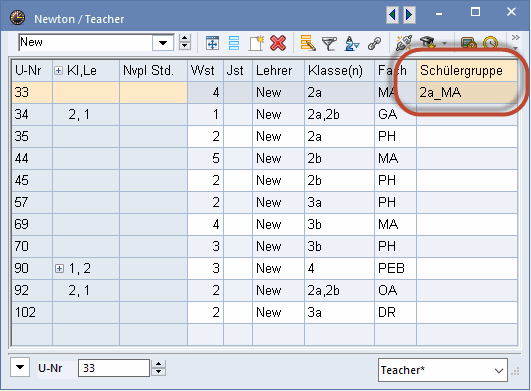
Task: Click the graduation cap student icon
Action: click(x=428, y=43)
